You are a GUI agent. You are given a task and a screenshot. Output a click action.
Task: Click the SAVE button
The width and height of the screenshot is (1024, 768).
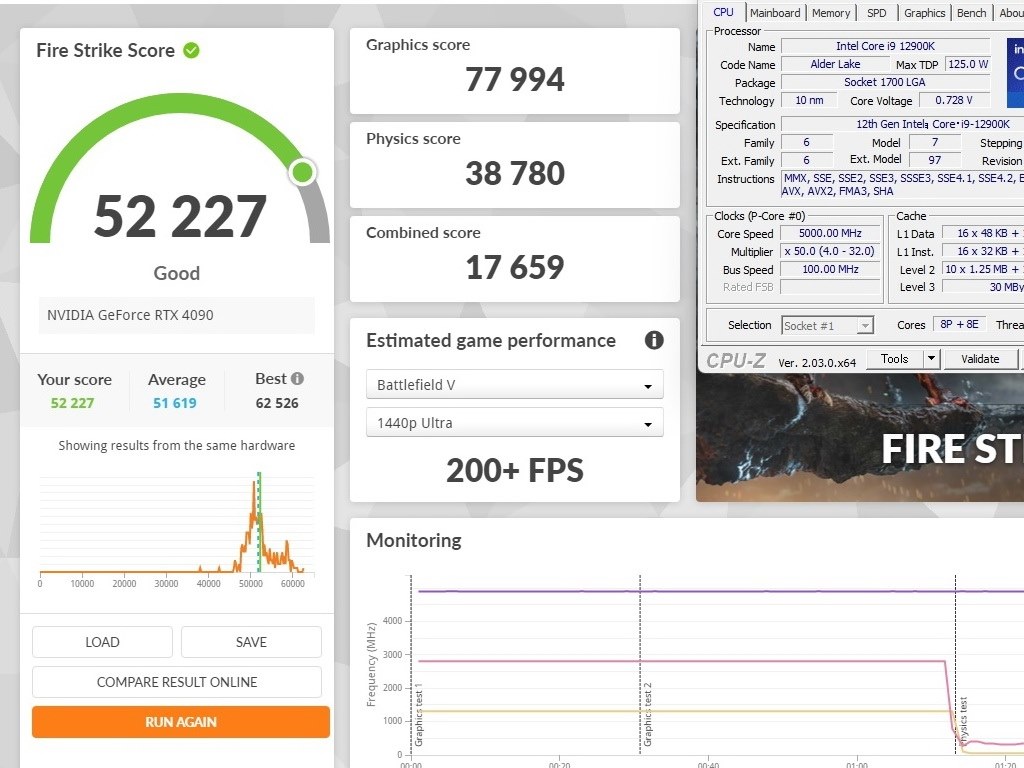[251, 642]
